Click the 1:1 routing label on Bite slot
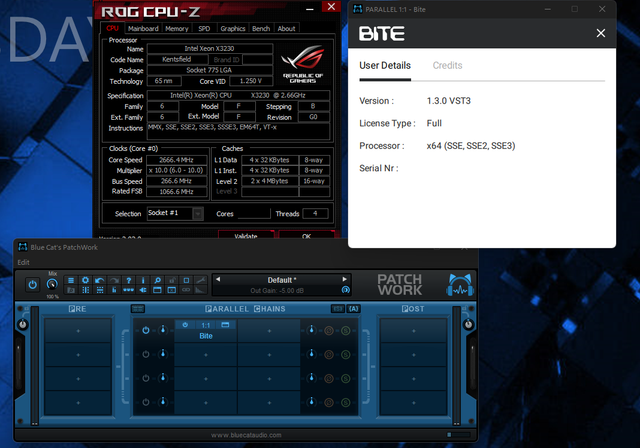The image size is (640, 448). coord(205,325)
